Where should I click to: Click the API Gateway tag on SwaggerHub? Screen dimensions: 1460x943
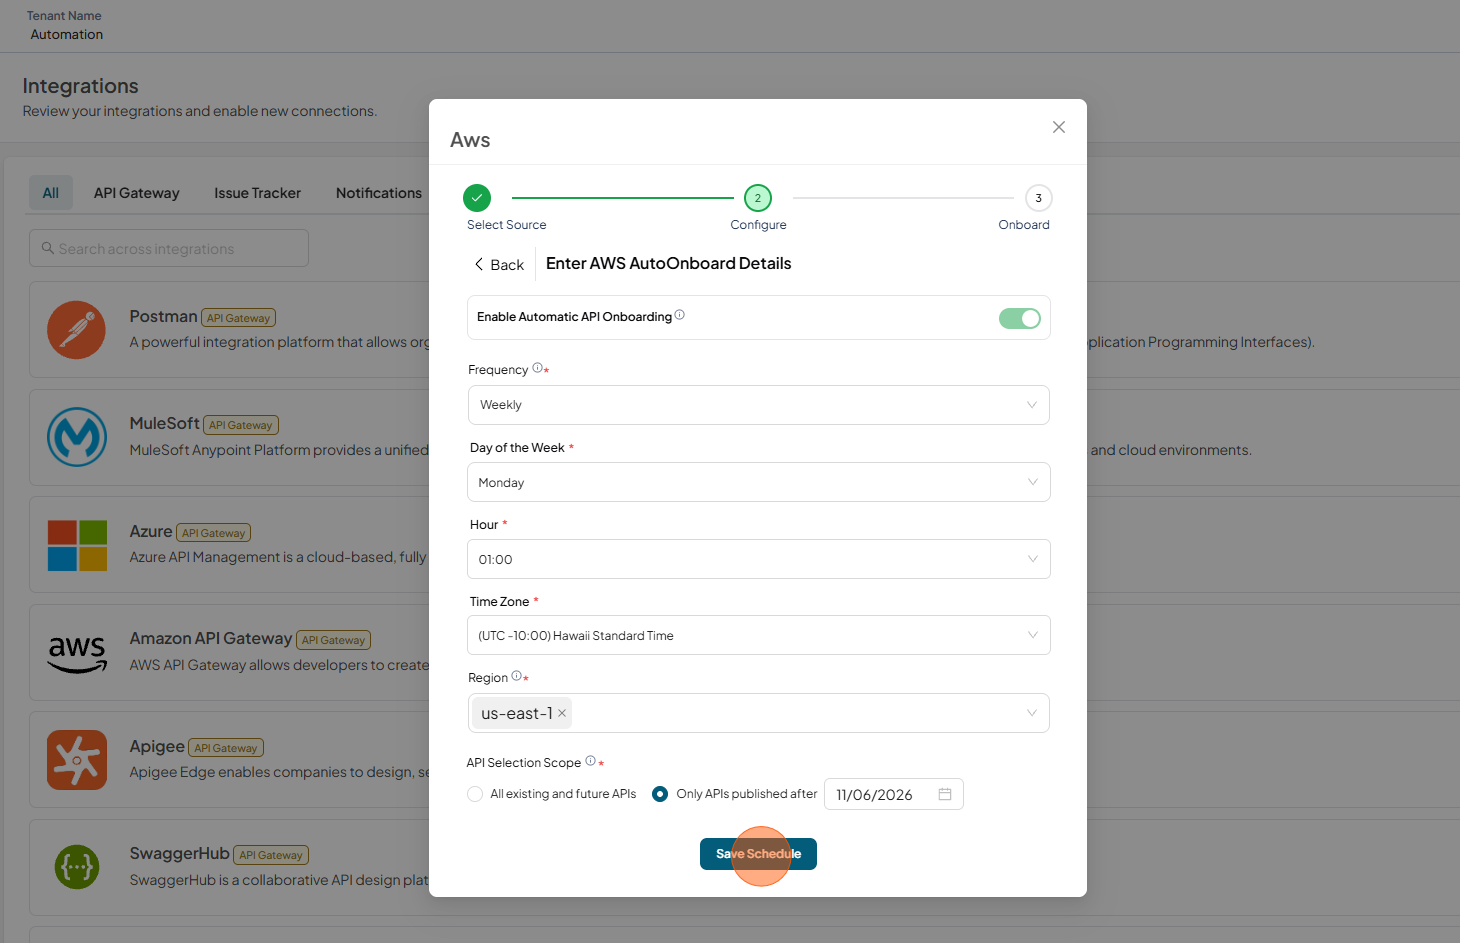(271, 855)
